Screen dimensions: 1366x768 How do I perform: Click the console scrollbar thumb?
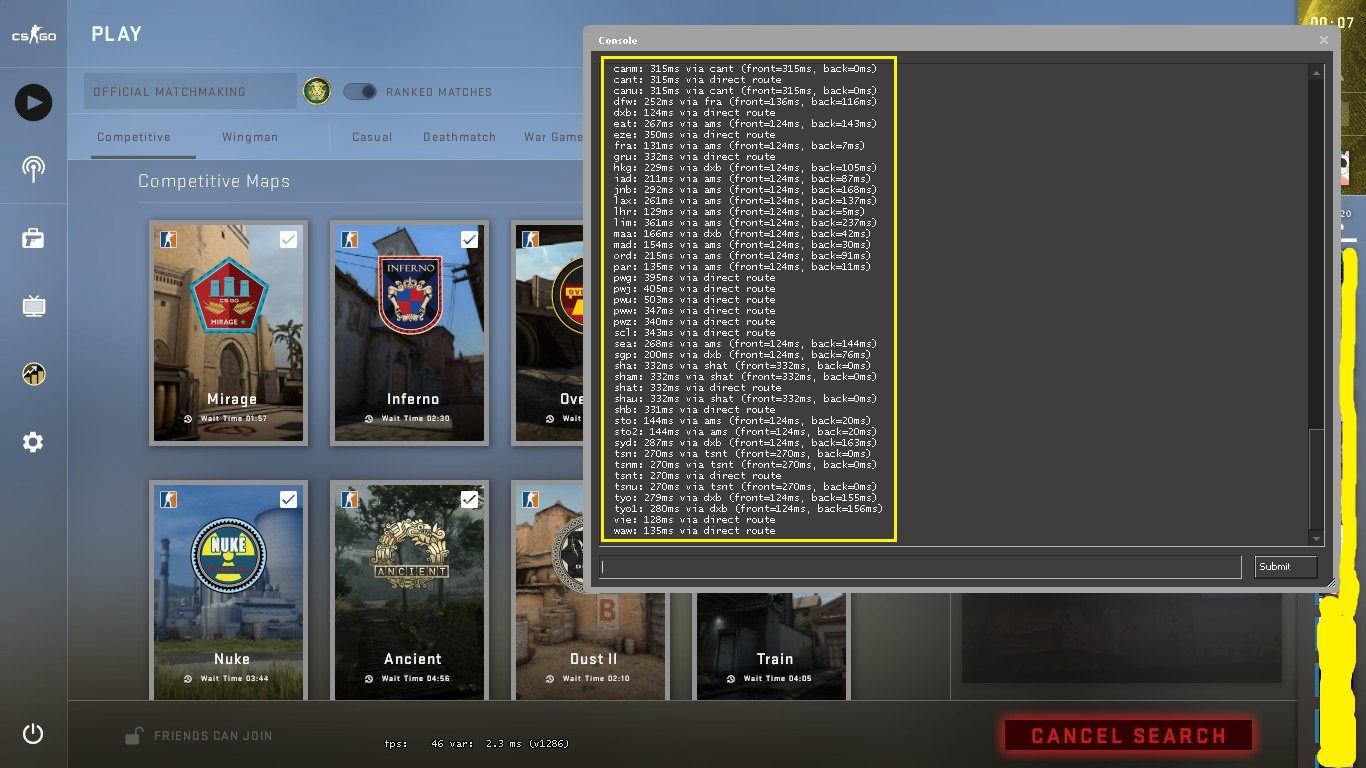point(1316,481)
